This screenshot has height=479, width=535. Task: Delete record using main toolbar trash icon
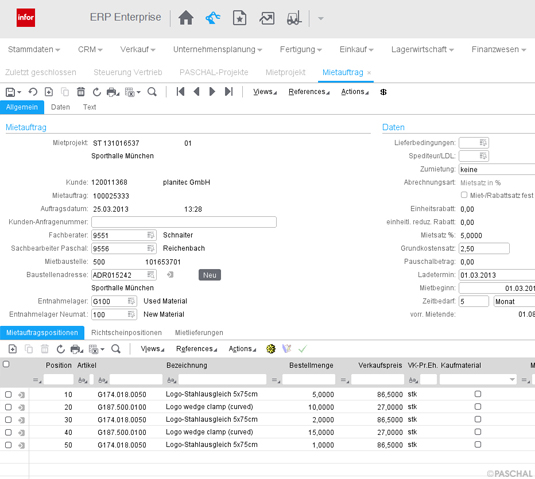[x=81, y=92]
